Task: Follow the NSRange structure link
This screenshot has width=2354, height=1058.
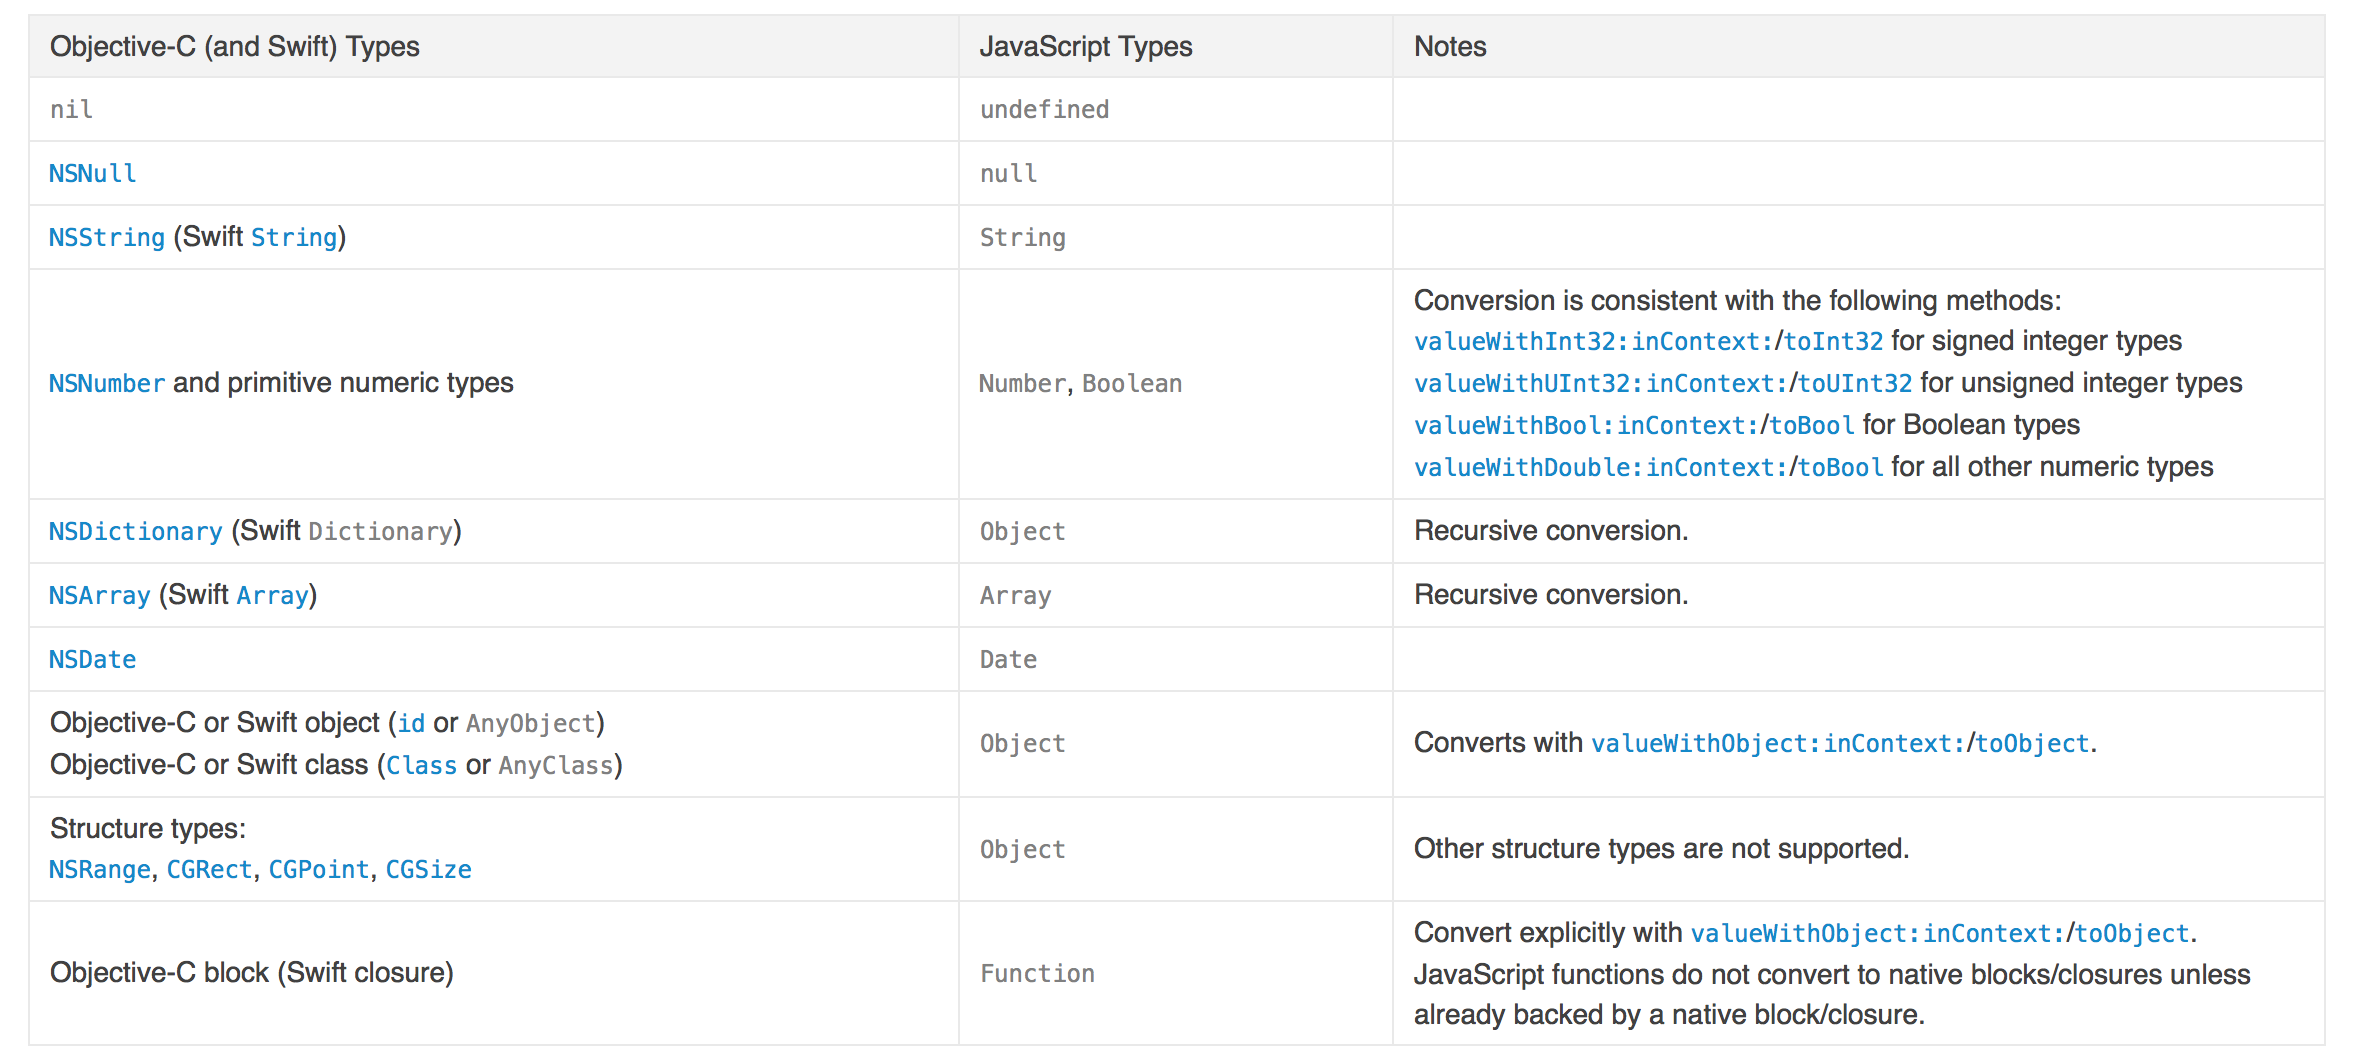Action: tap(99, 869)
